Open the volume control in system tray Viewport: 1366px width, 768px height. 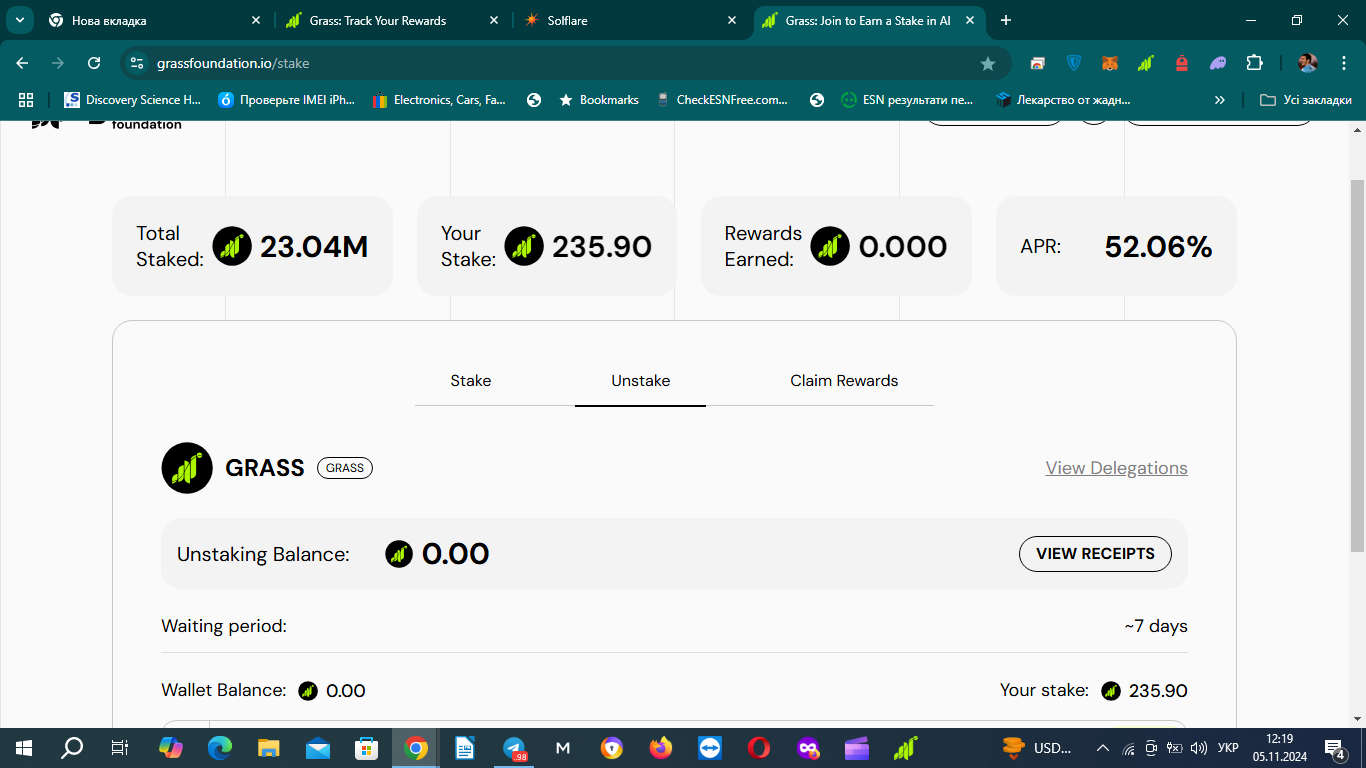tap(1199, 748)
